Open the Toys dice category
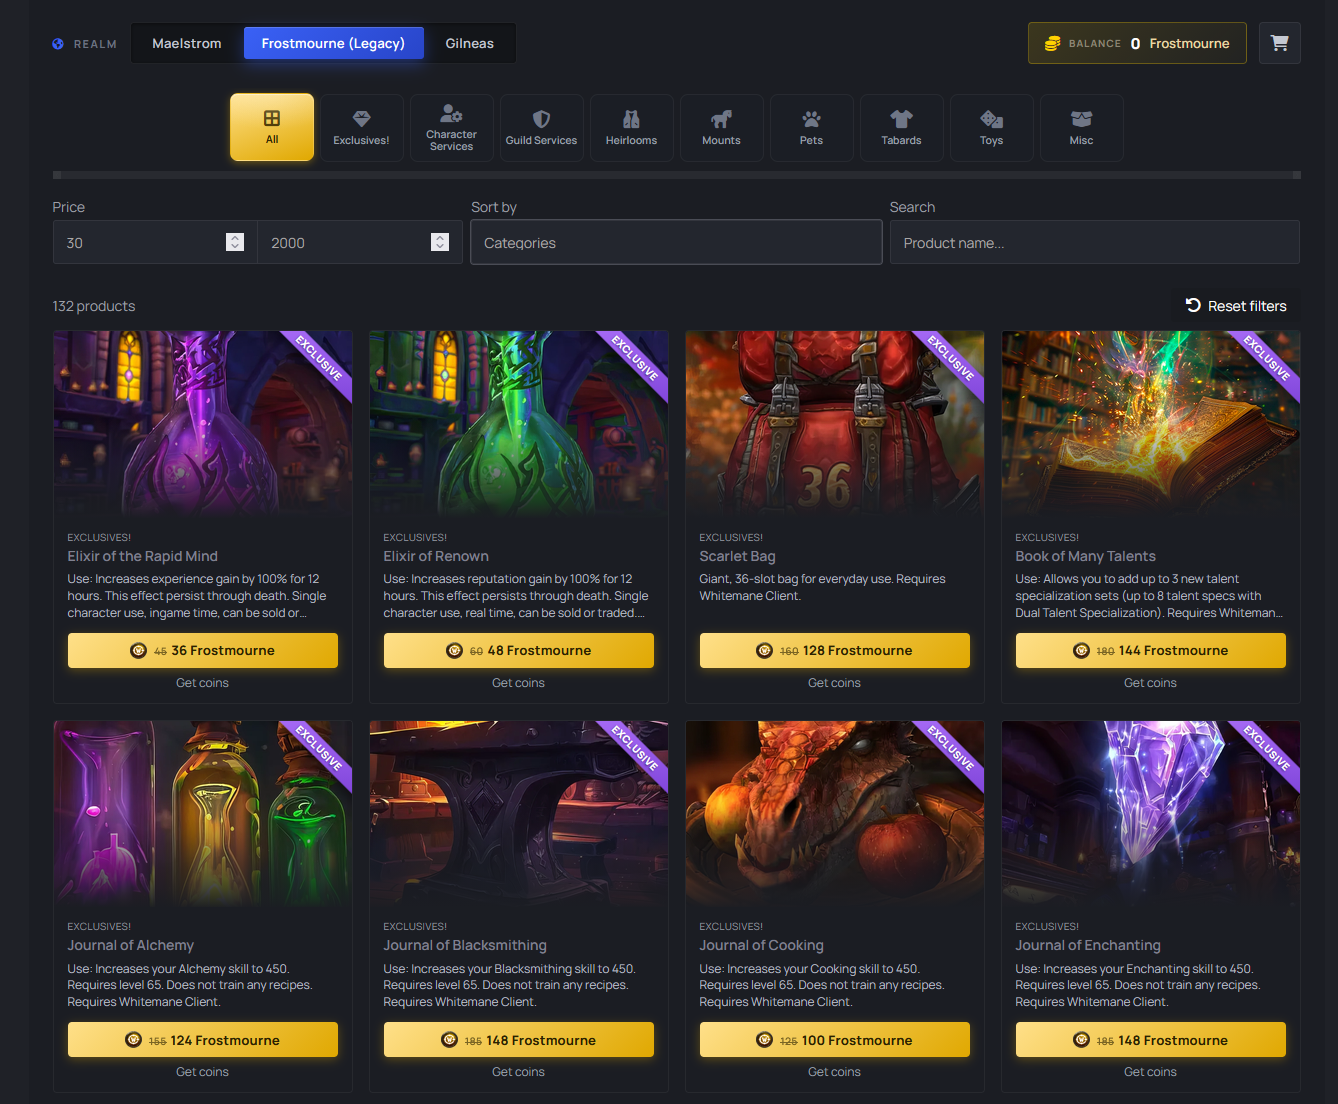This screenshot has height=1104, width=1338. (992, 127)
